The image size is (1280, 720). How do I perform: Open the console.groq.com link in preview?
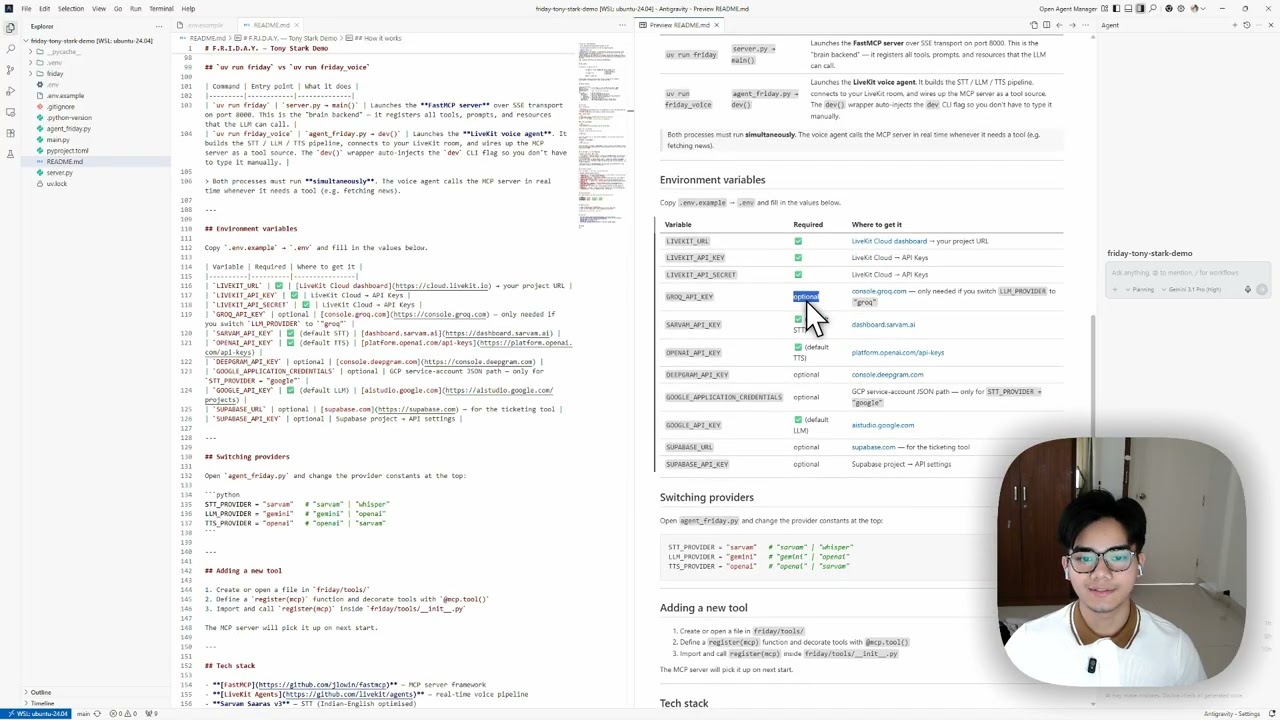pos(879,291)
